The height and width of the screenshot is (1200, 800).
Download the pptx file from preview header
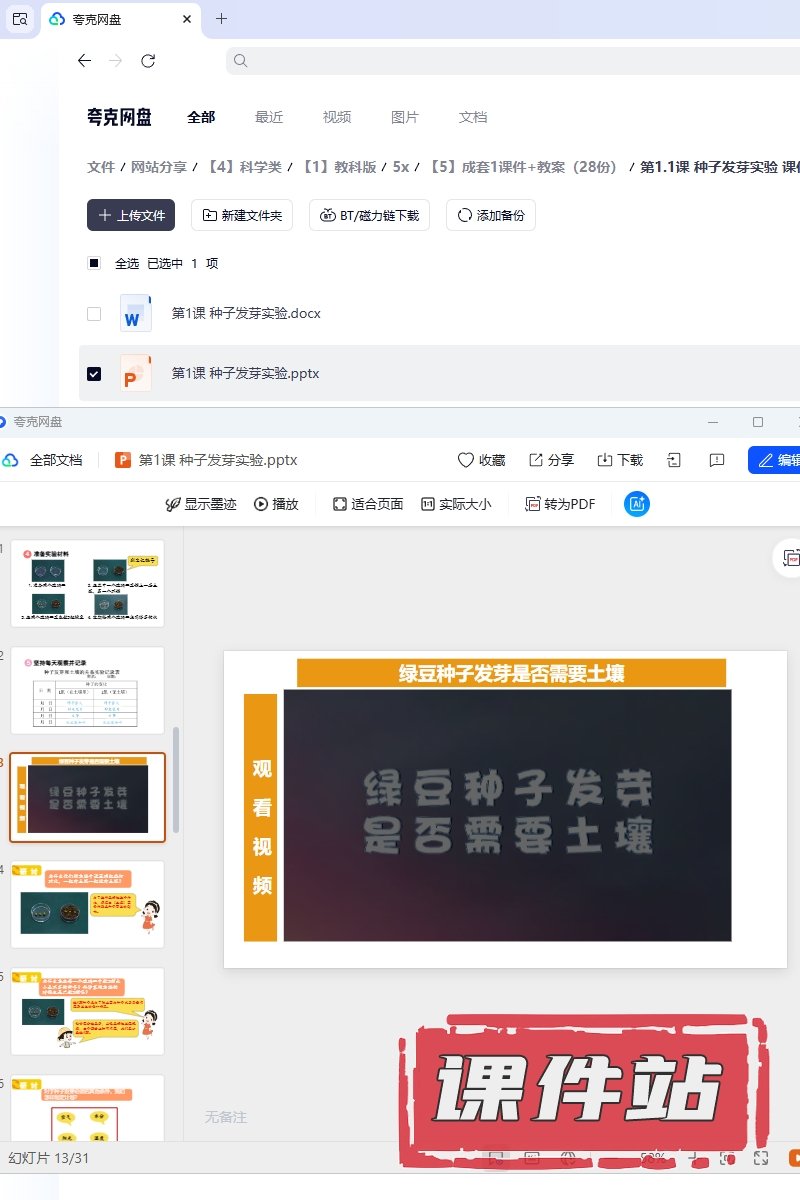click(x=620, y=460)
